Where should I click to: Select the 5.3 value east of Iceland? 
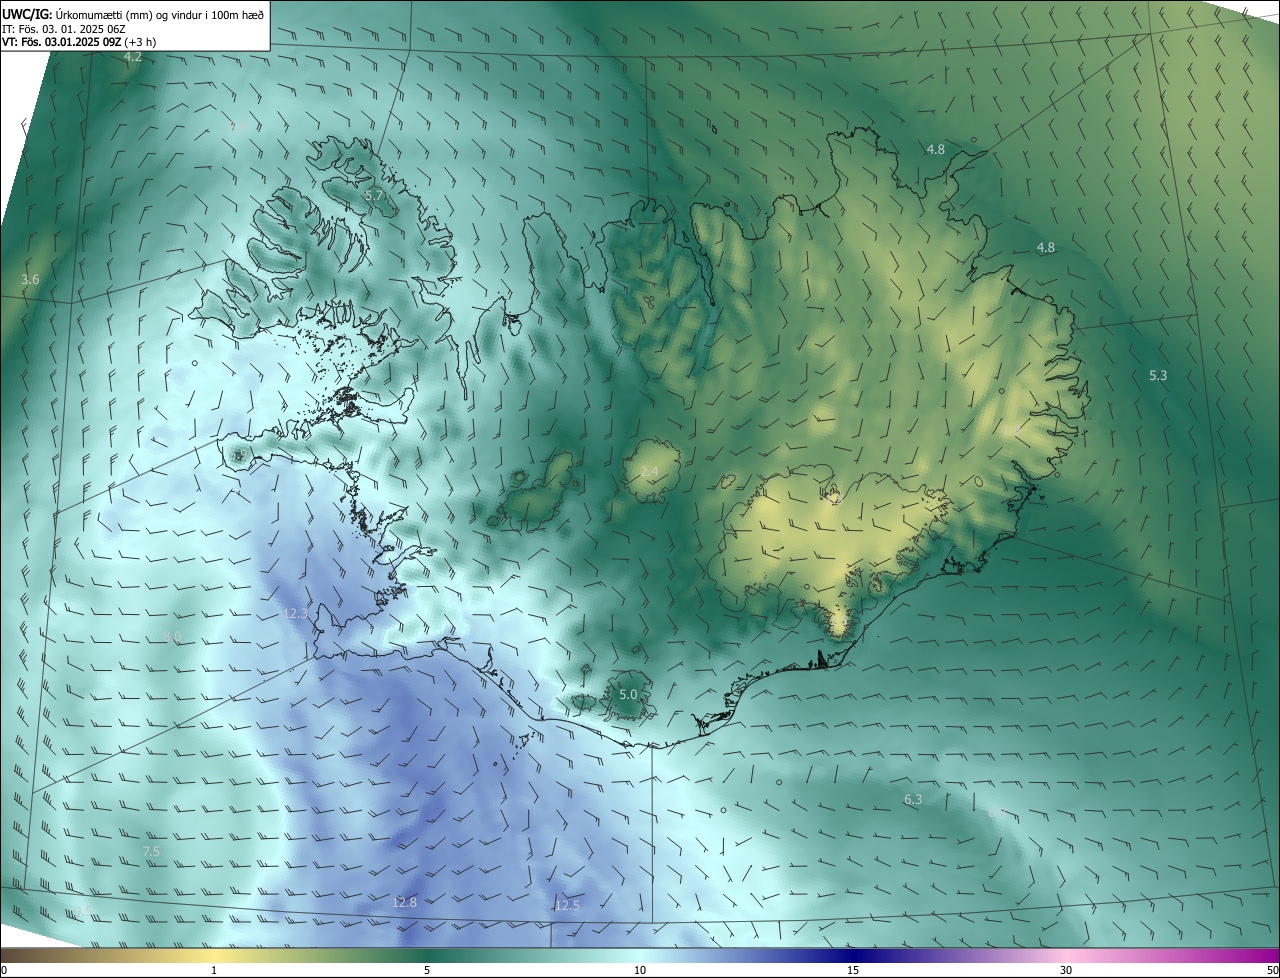(x=1158, y=376)
